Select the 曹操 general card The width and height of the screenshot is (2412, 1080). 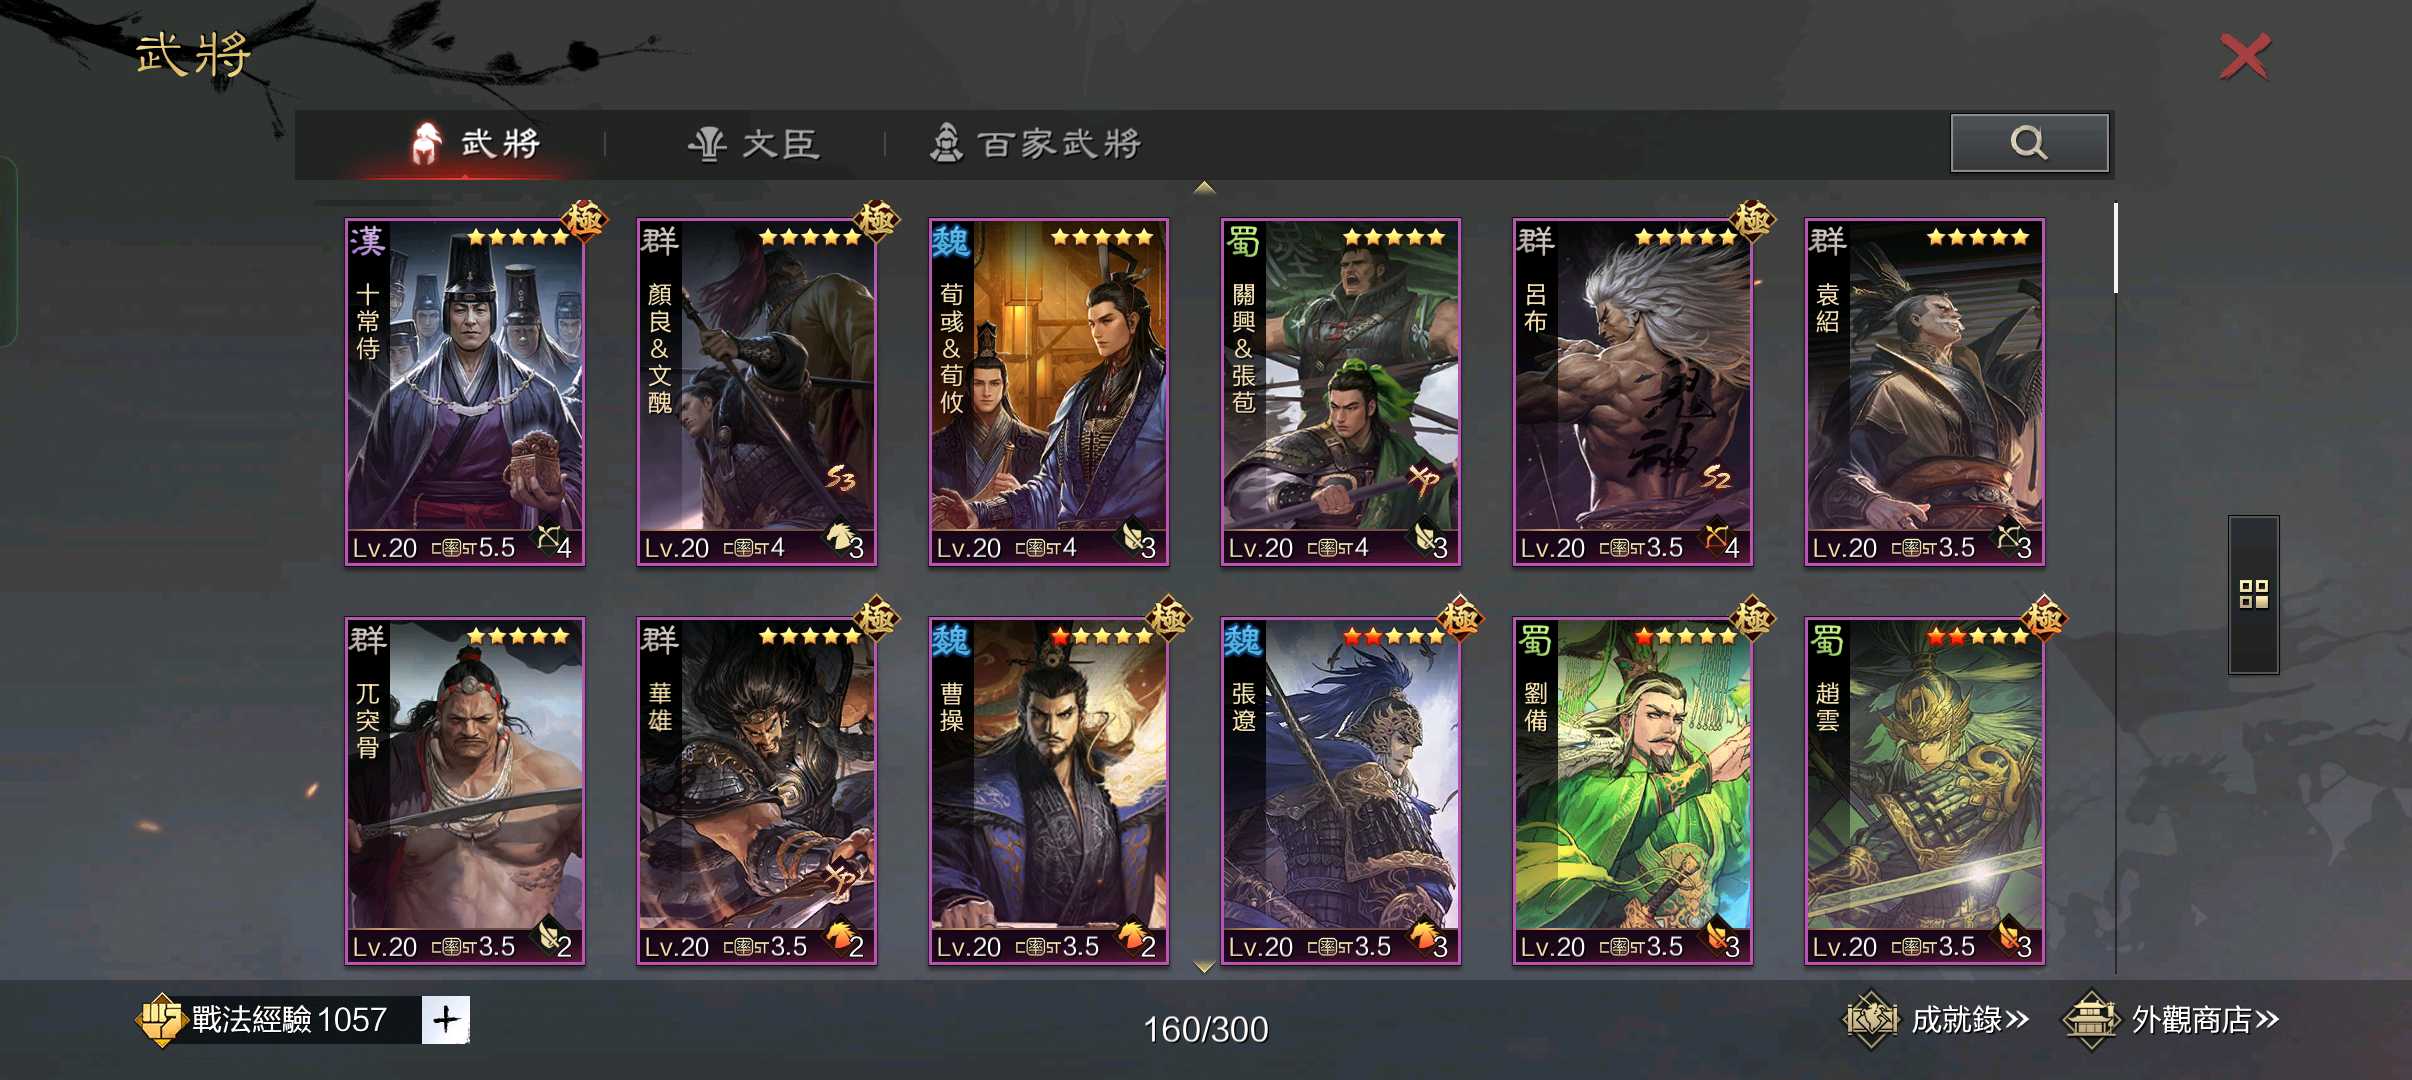pos(1048,791)
